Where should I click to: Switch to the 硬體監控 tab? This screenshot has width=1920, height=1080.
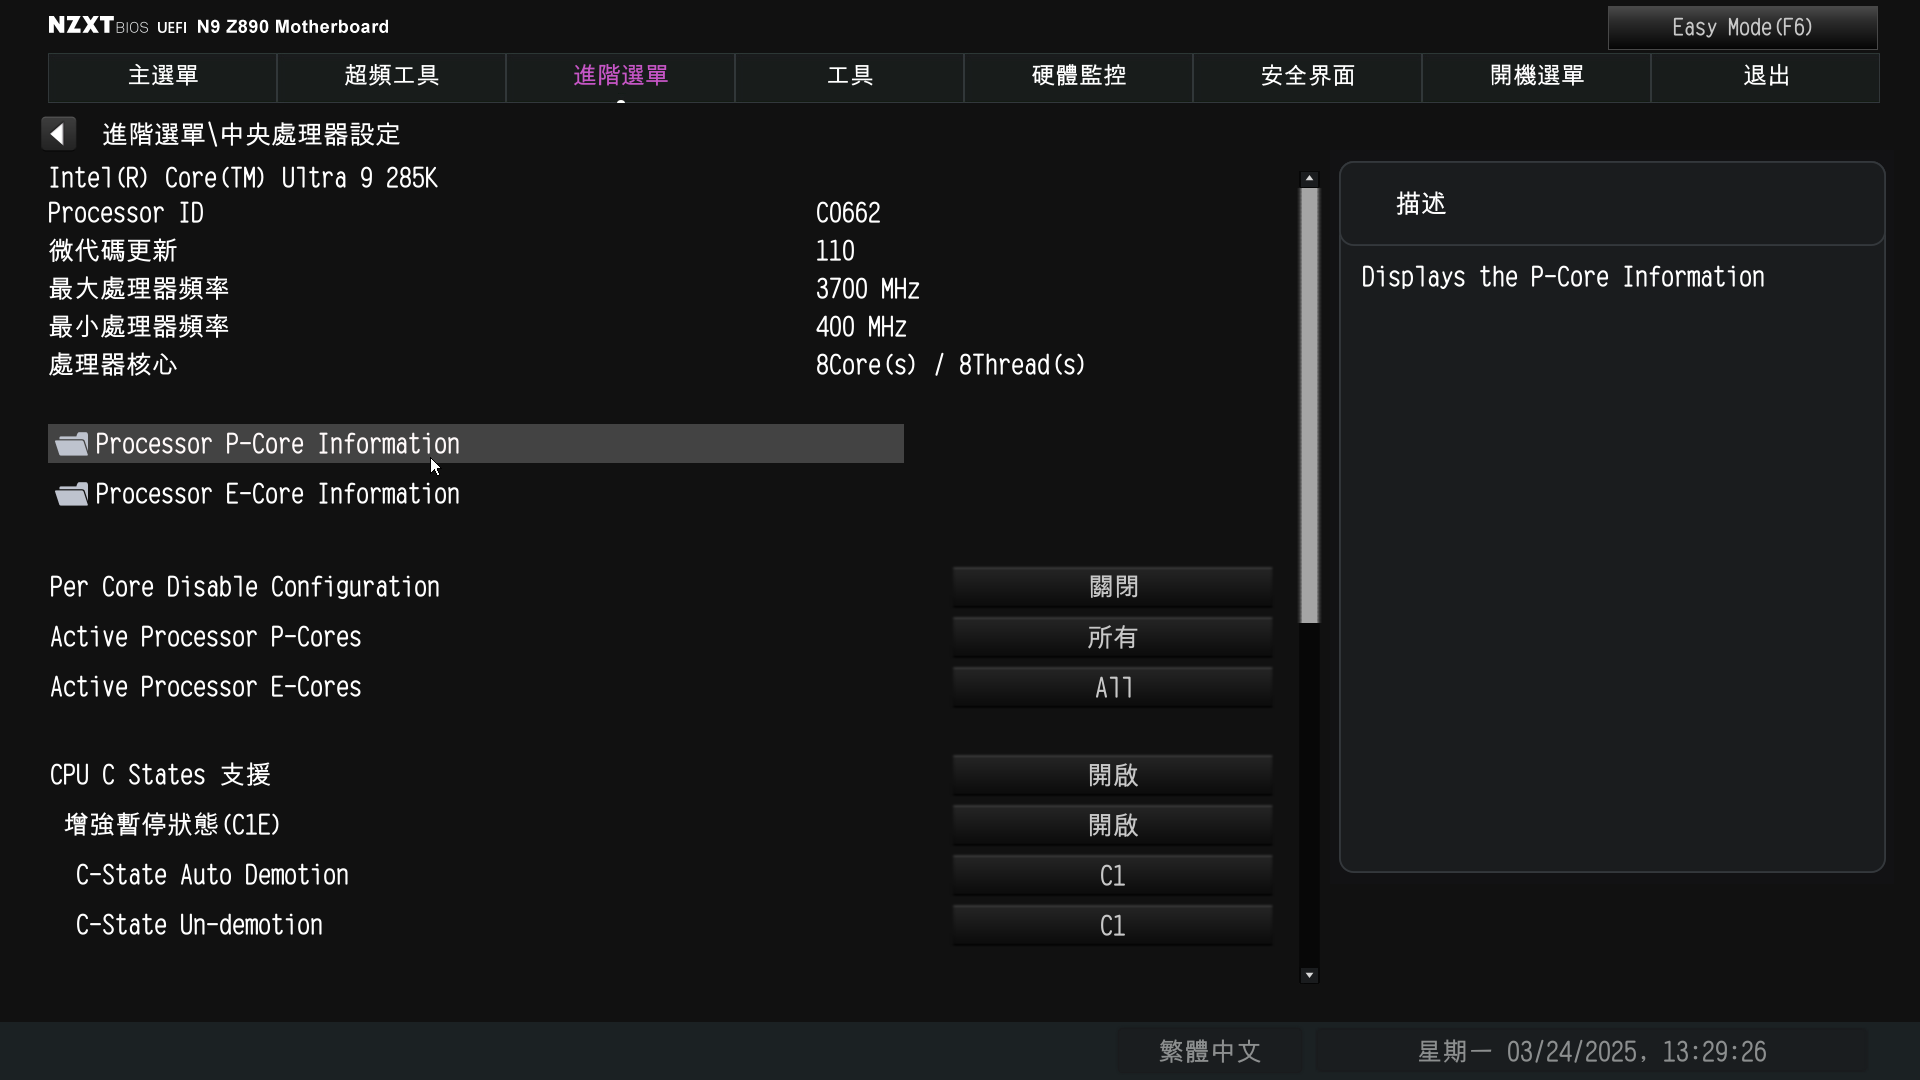1079,77
